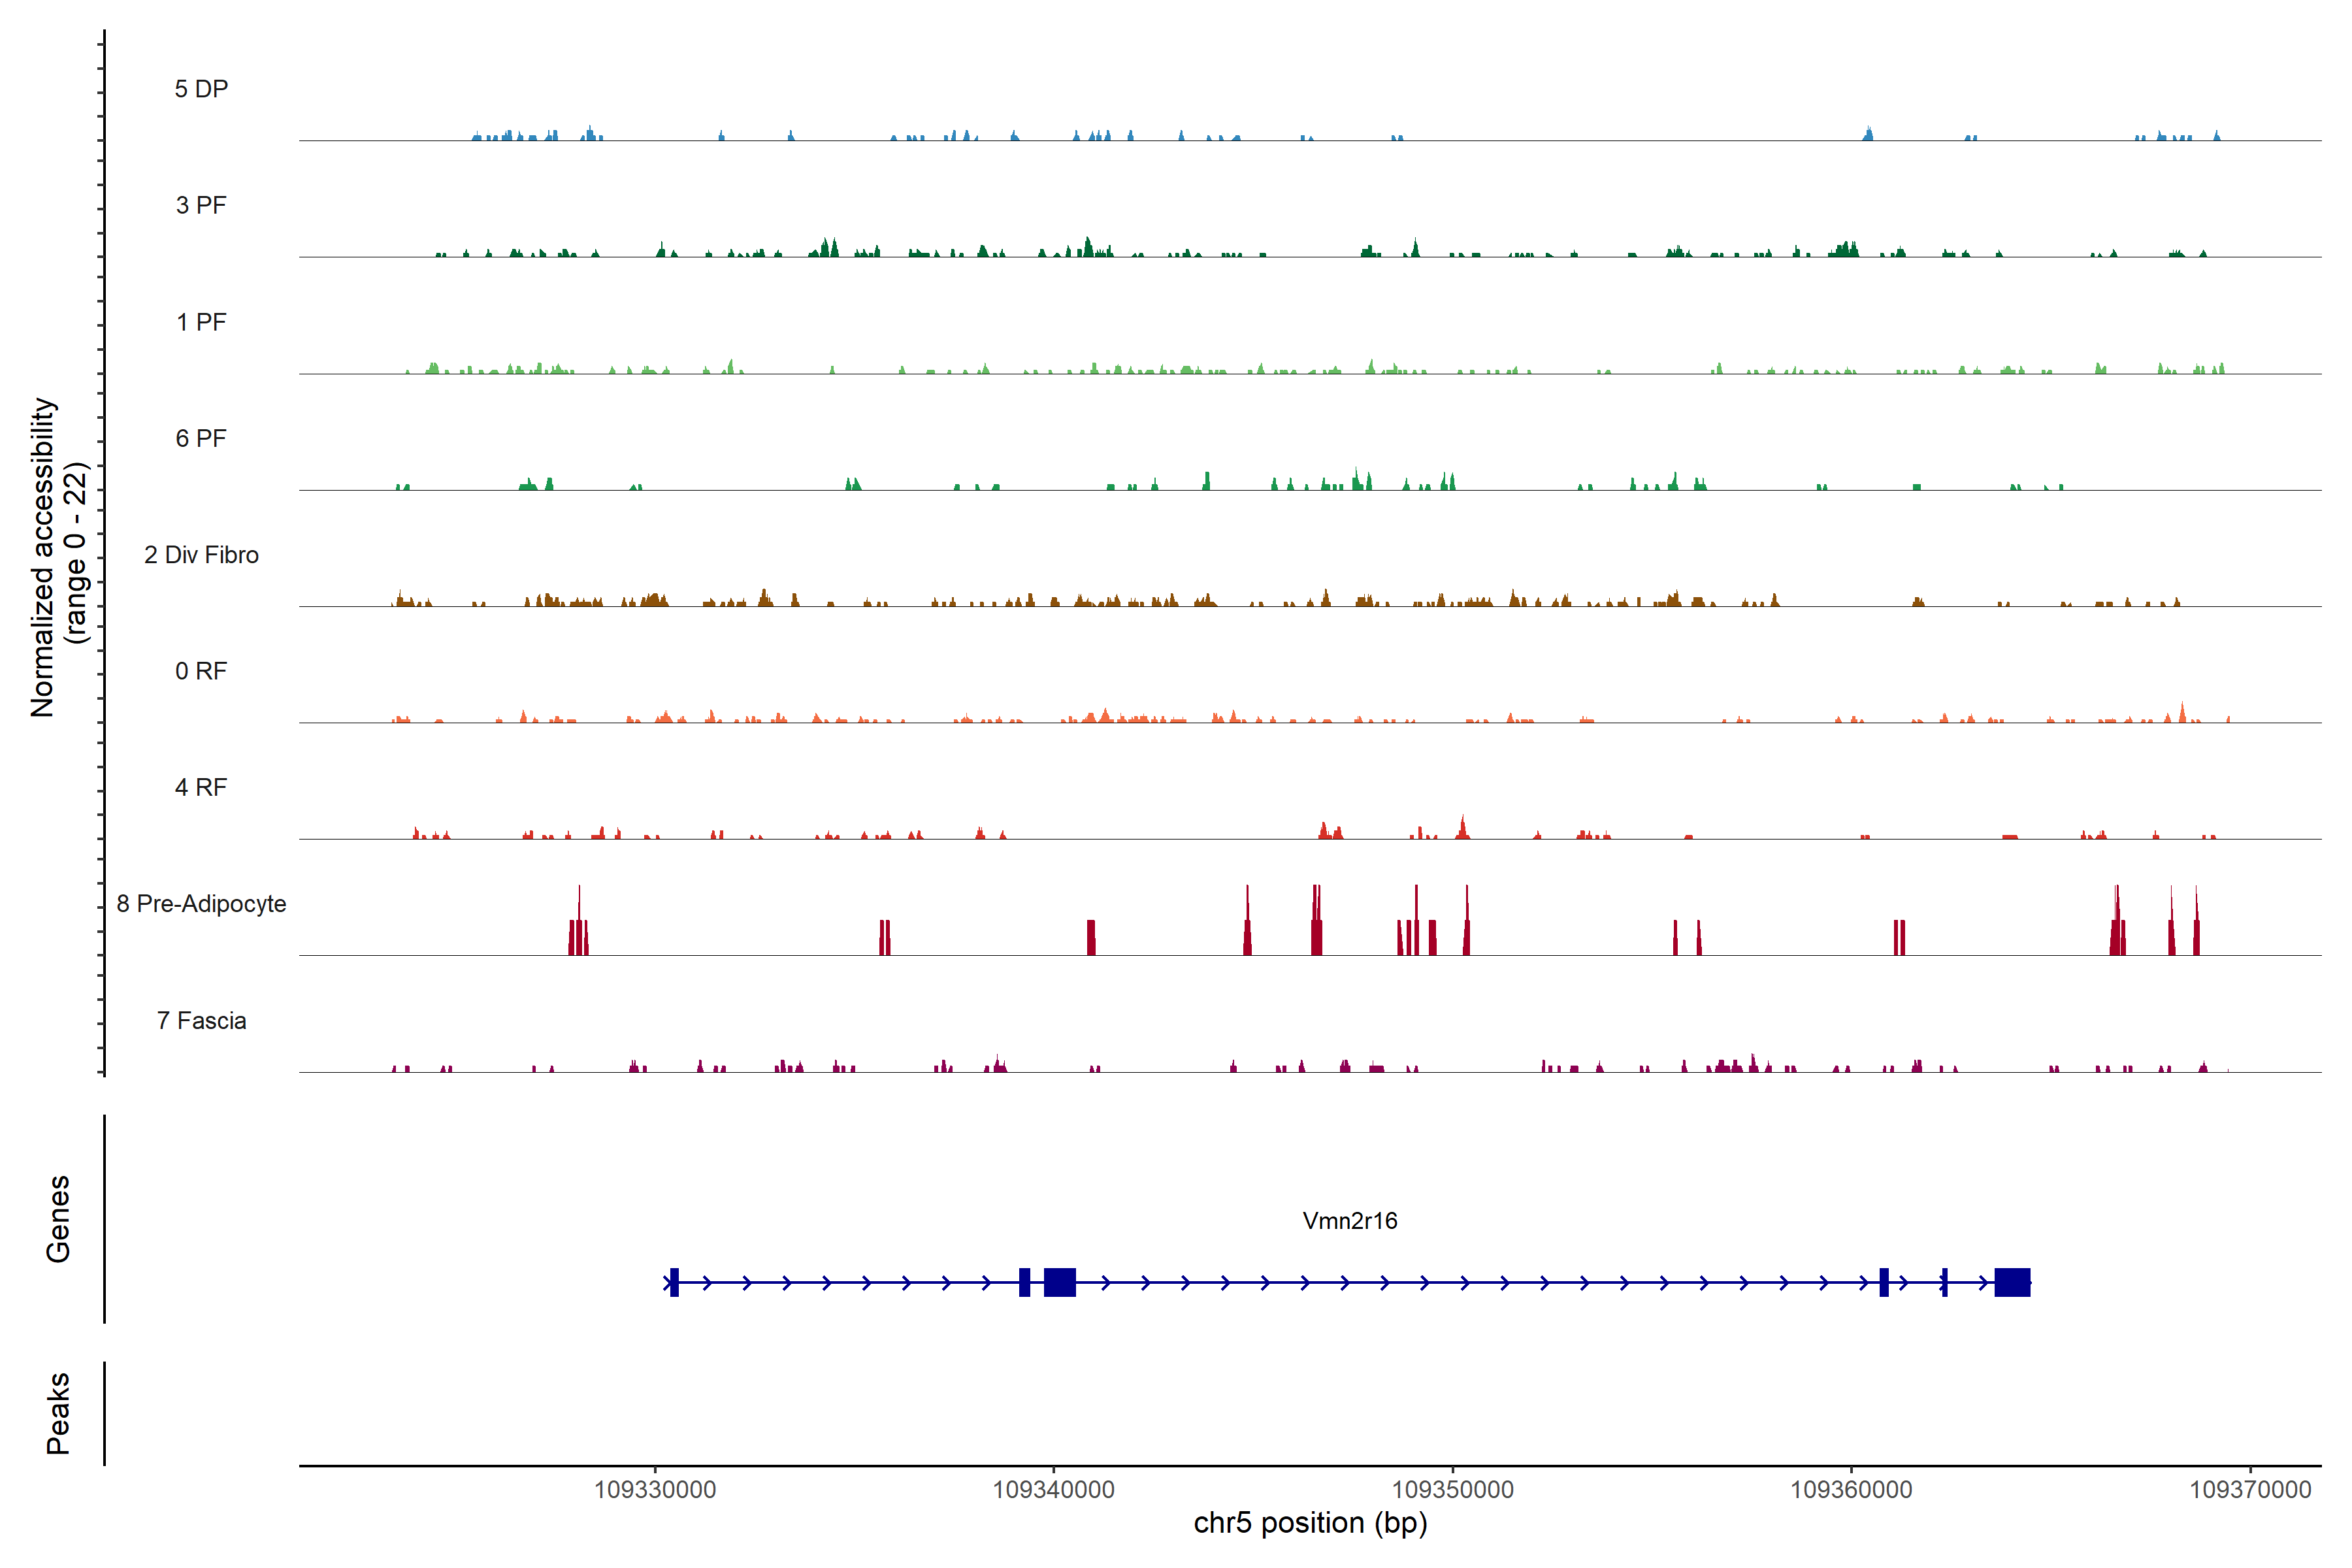Click the largest Vmn2r16 exon block at right end
This screenshot has width=2352, height=1568.
[2012, 1282]
